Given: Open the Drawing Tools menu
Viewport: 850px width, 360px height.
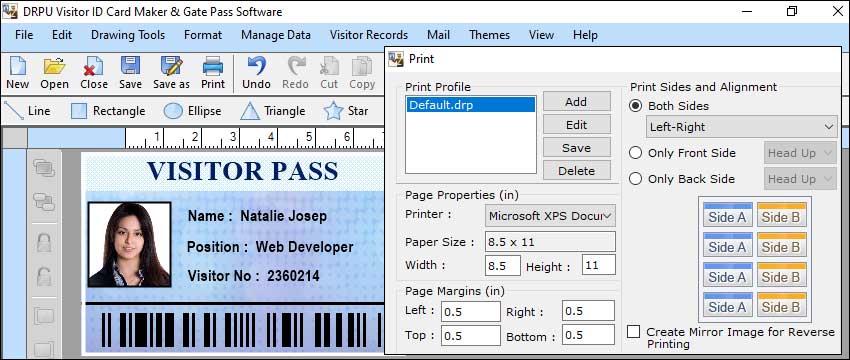Looking at the screenshot, I should (128, 35).
